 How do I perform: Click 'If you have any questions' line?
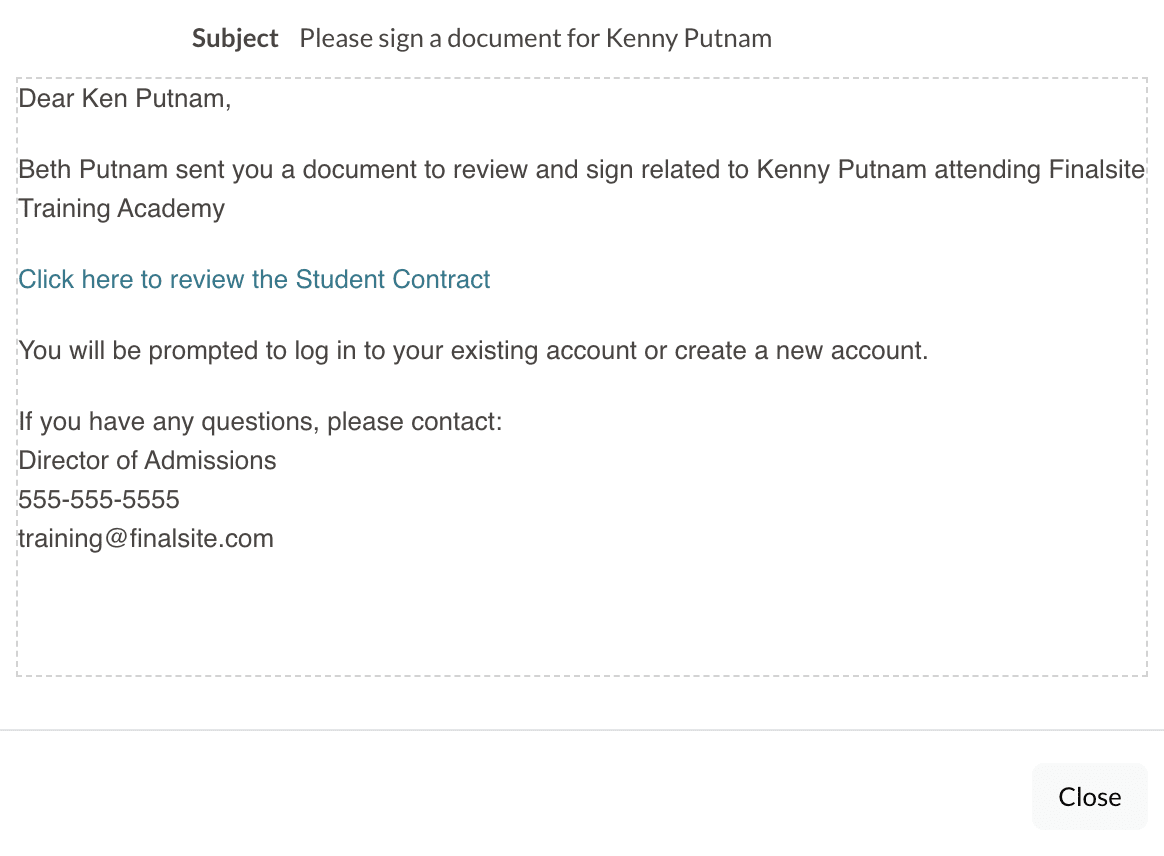[260, 421]
